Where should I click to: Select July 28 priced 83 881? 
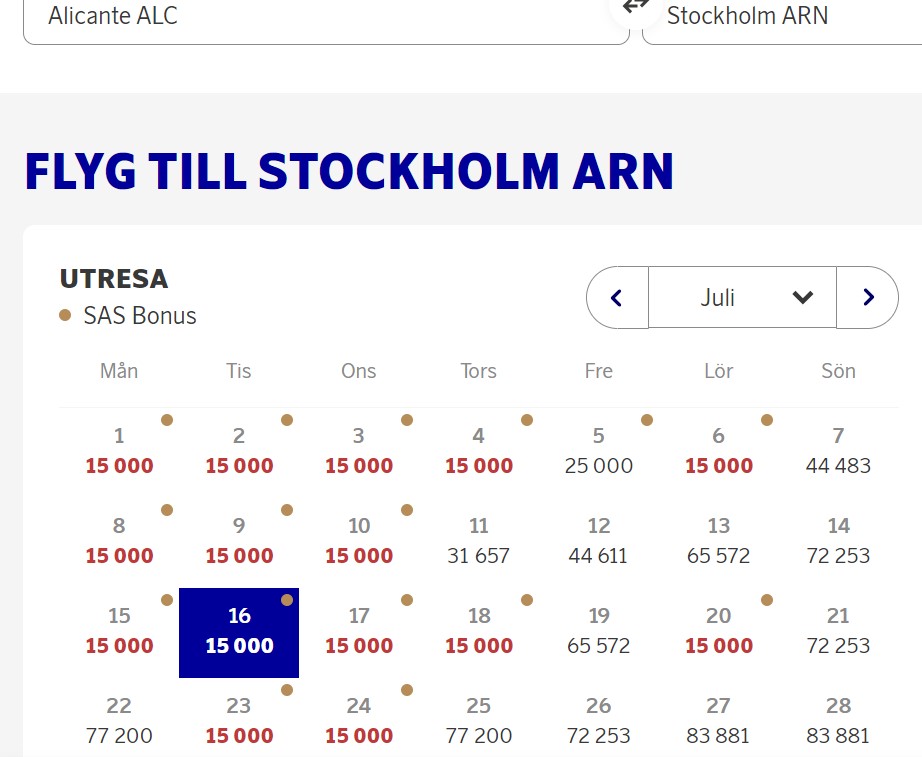(838, 721)
